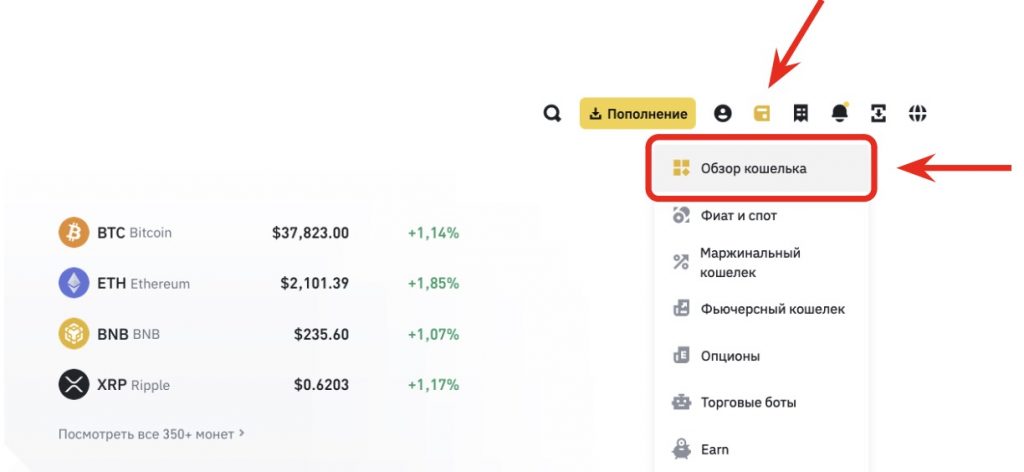Select Фиат и спот menu item
The image size is (1024, 472).
click(x=738, y=215)
